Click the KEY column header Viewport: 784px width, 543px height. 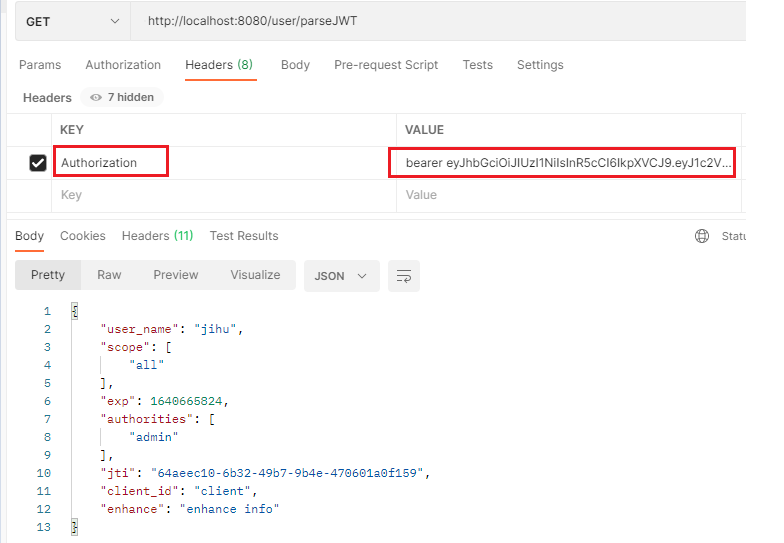[72, 130]
